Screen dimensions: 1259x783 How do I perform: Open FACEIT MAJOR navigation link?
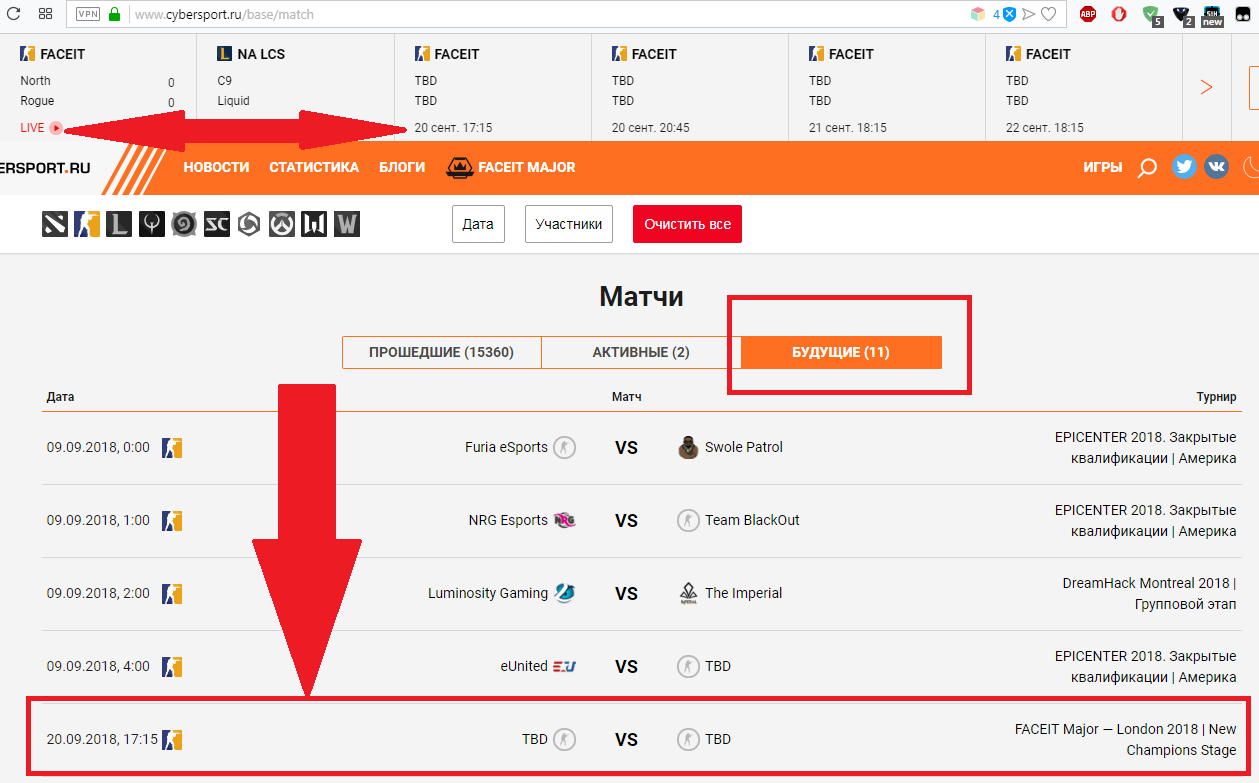(511, 167)
